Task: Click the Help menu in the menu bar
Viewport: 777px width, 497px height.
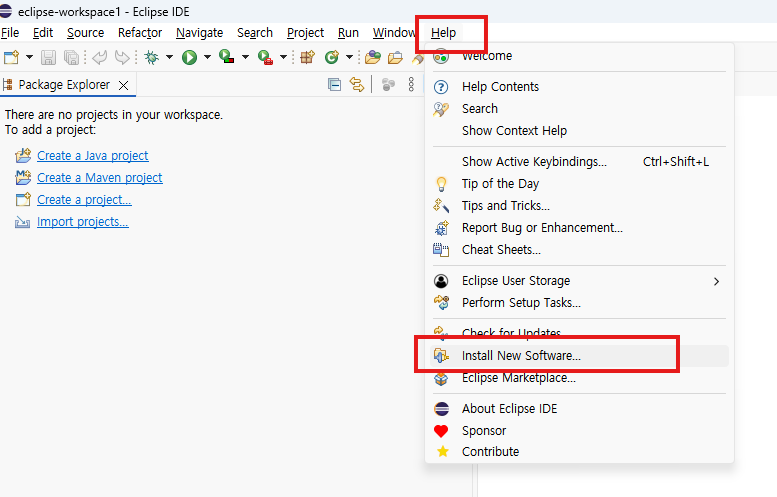Action: 443,33
